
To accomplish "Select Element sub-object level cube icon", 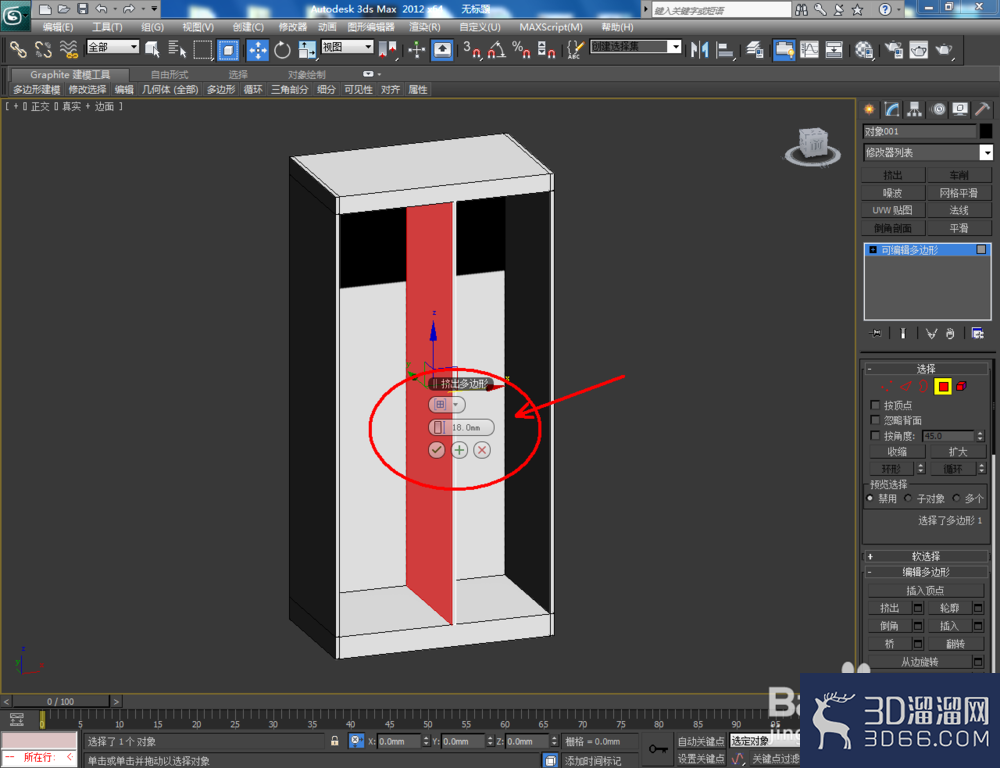I will (x=961, y=386).
